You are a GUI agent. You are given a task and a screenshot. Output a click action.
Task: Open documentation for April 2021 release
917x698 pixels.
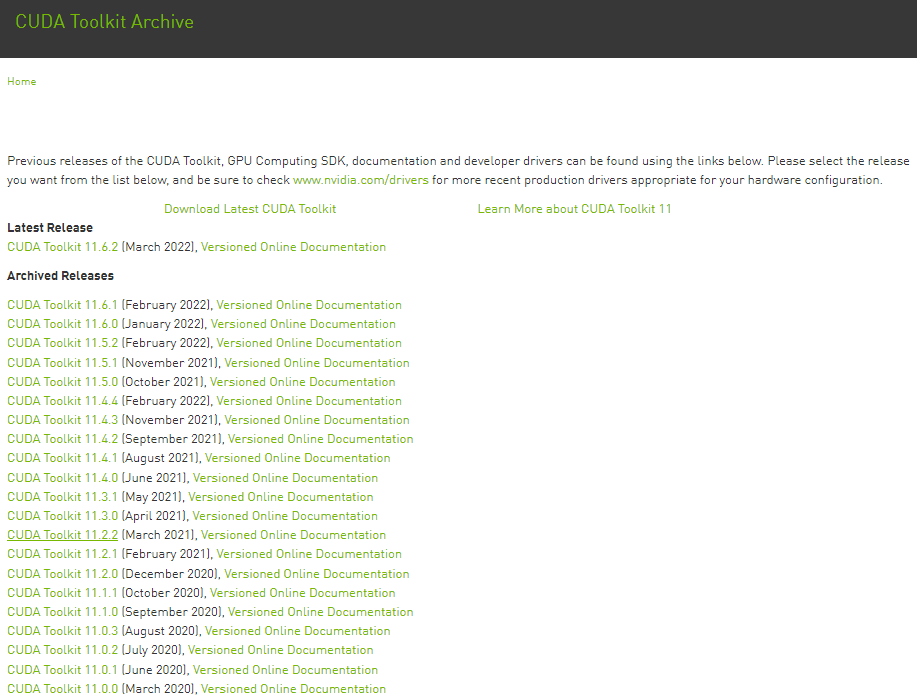click(x=285, y=516)
